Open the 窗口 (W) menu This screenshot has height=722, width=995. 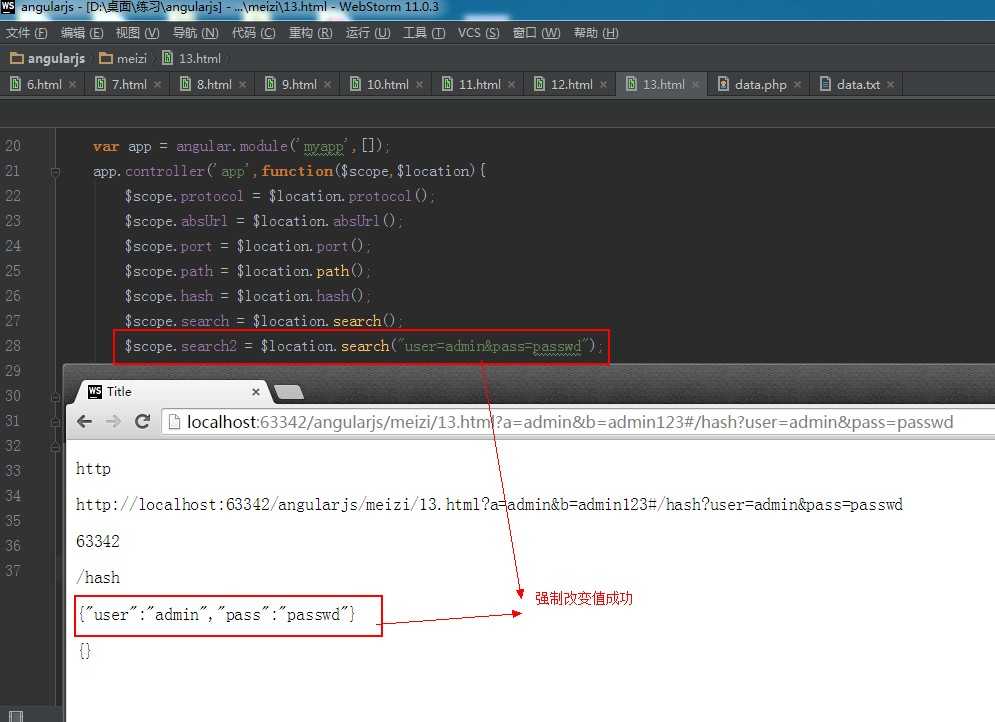(x=537, y=33)
